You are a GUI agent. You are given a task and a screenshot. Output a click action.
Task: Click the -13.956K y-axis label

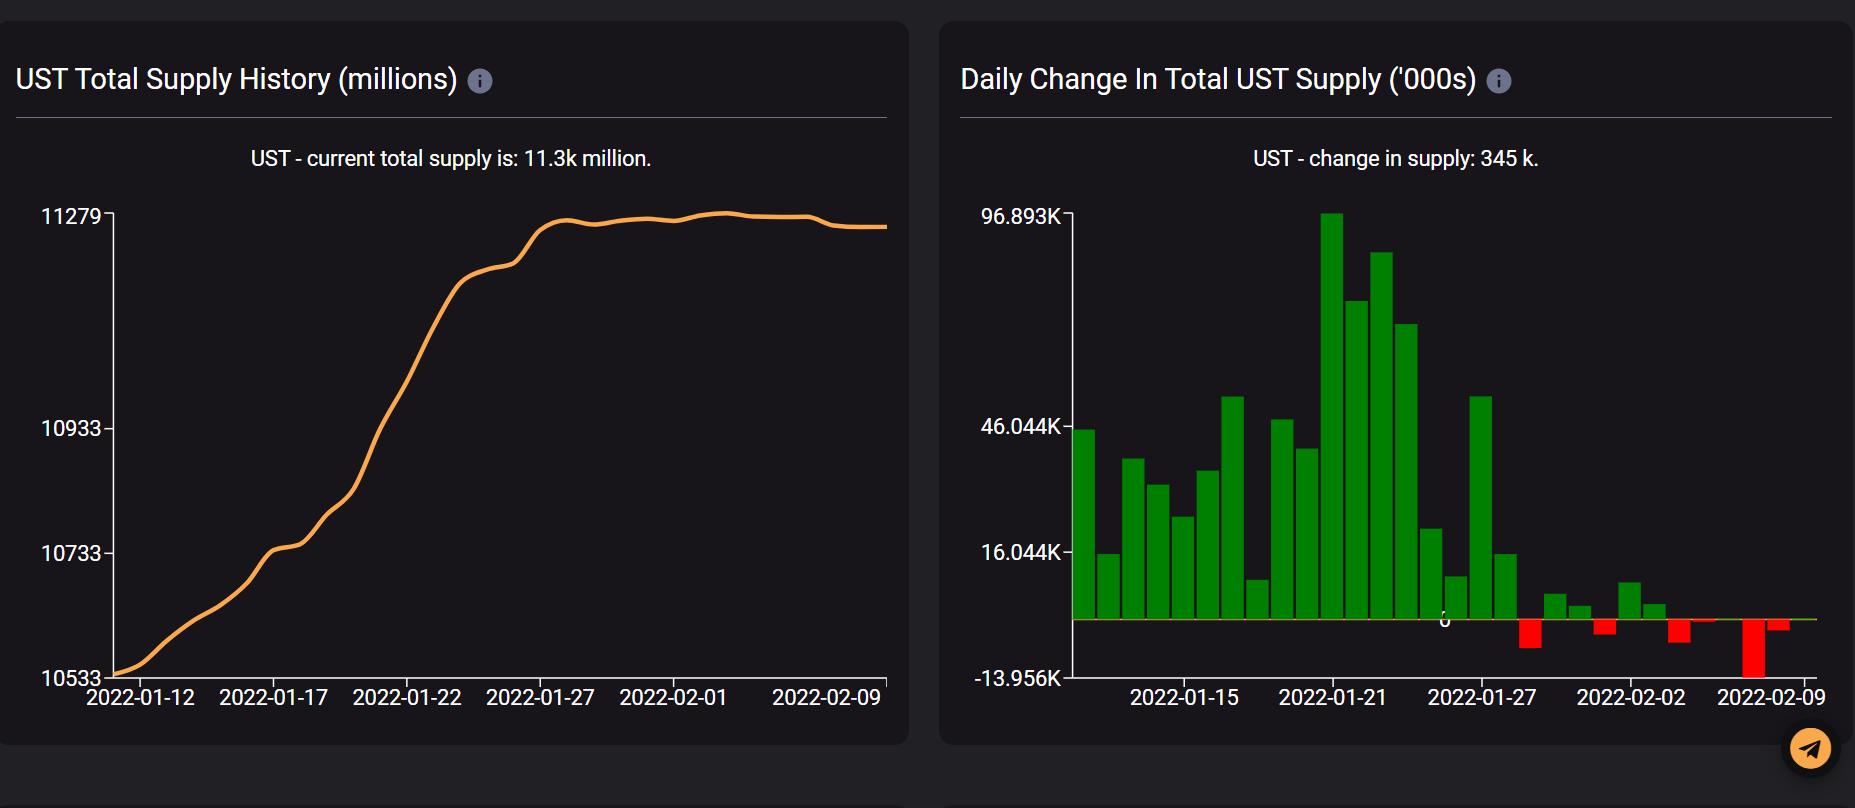tap(1017, 678)
